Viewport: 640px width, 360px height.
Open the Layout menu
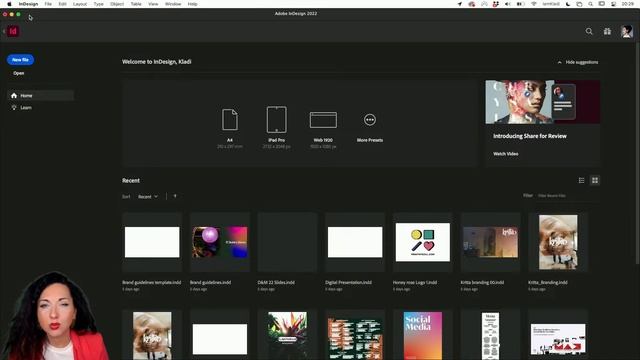(80, 4)
